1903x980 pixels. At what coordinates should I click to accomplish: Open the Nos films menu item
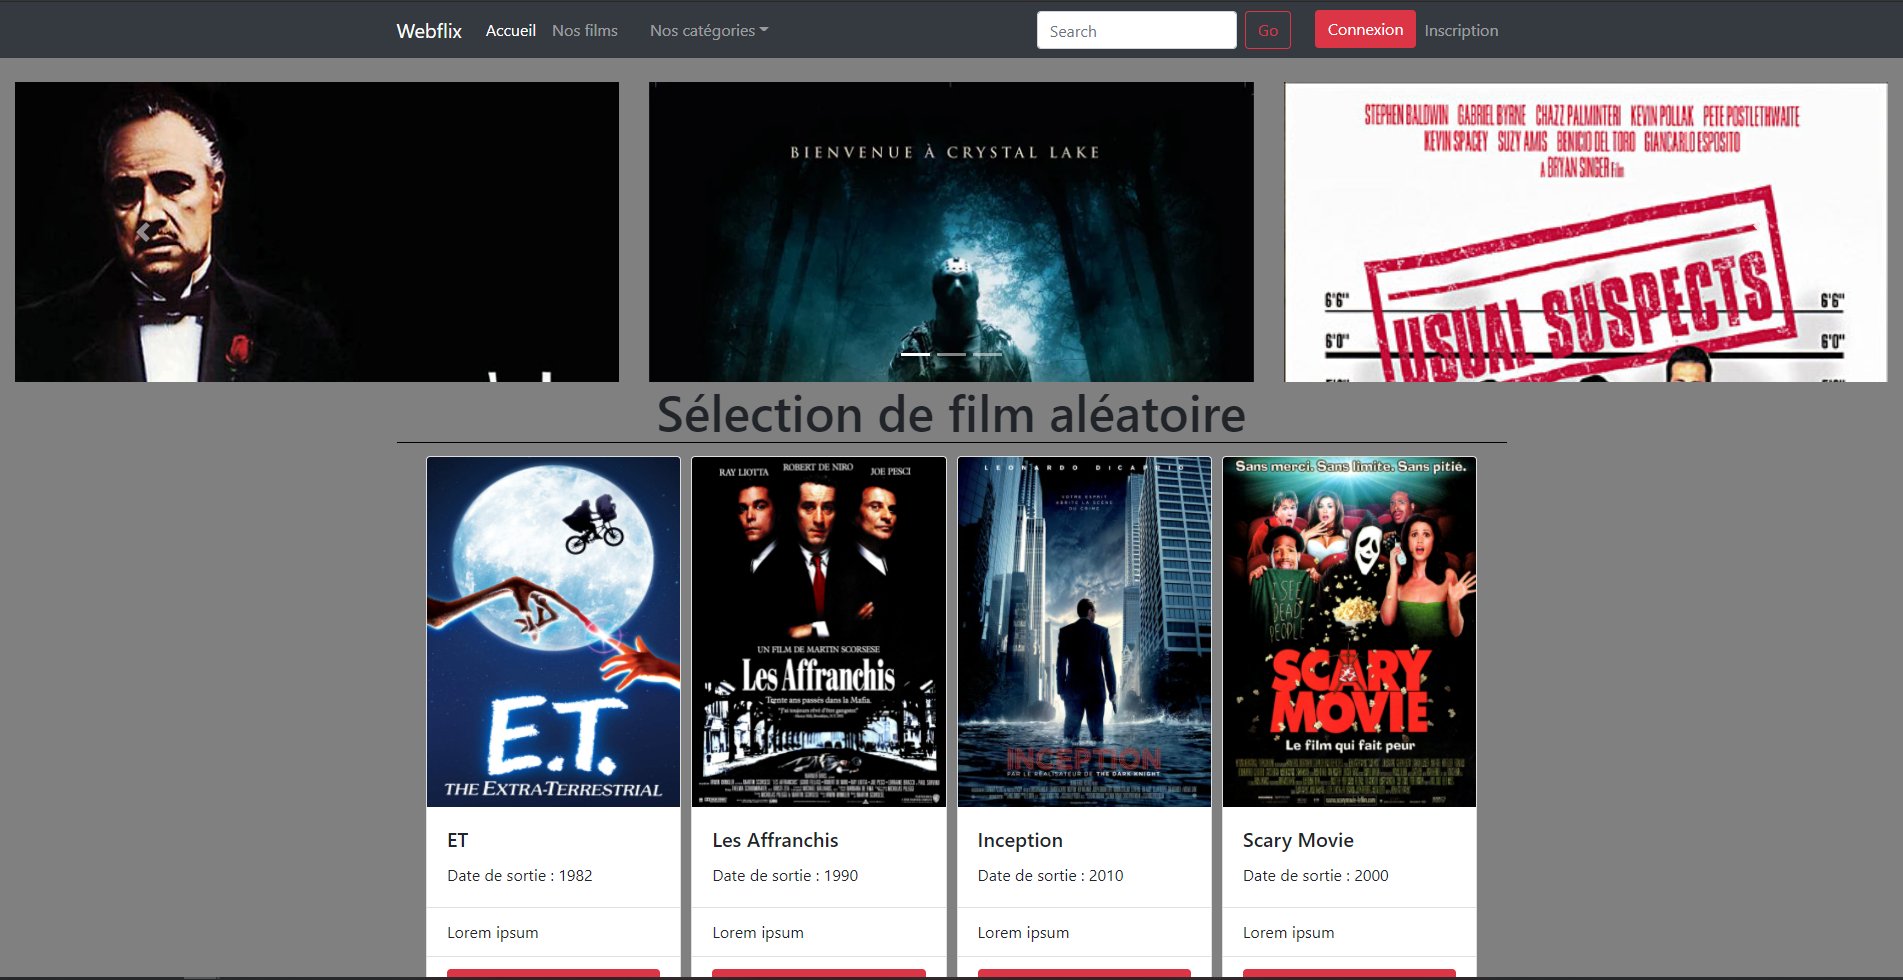[x=584, y=30]
